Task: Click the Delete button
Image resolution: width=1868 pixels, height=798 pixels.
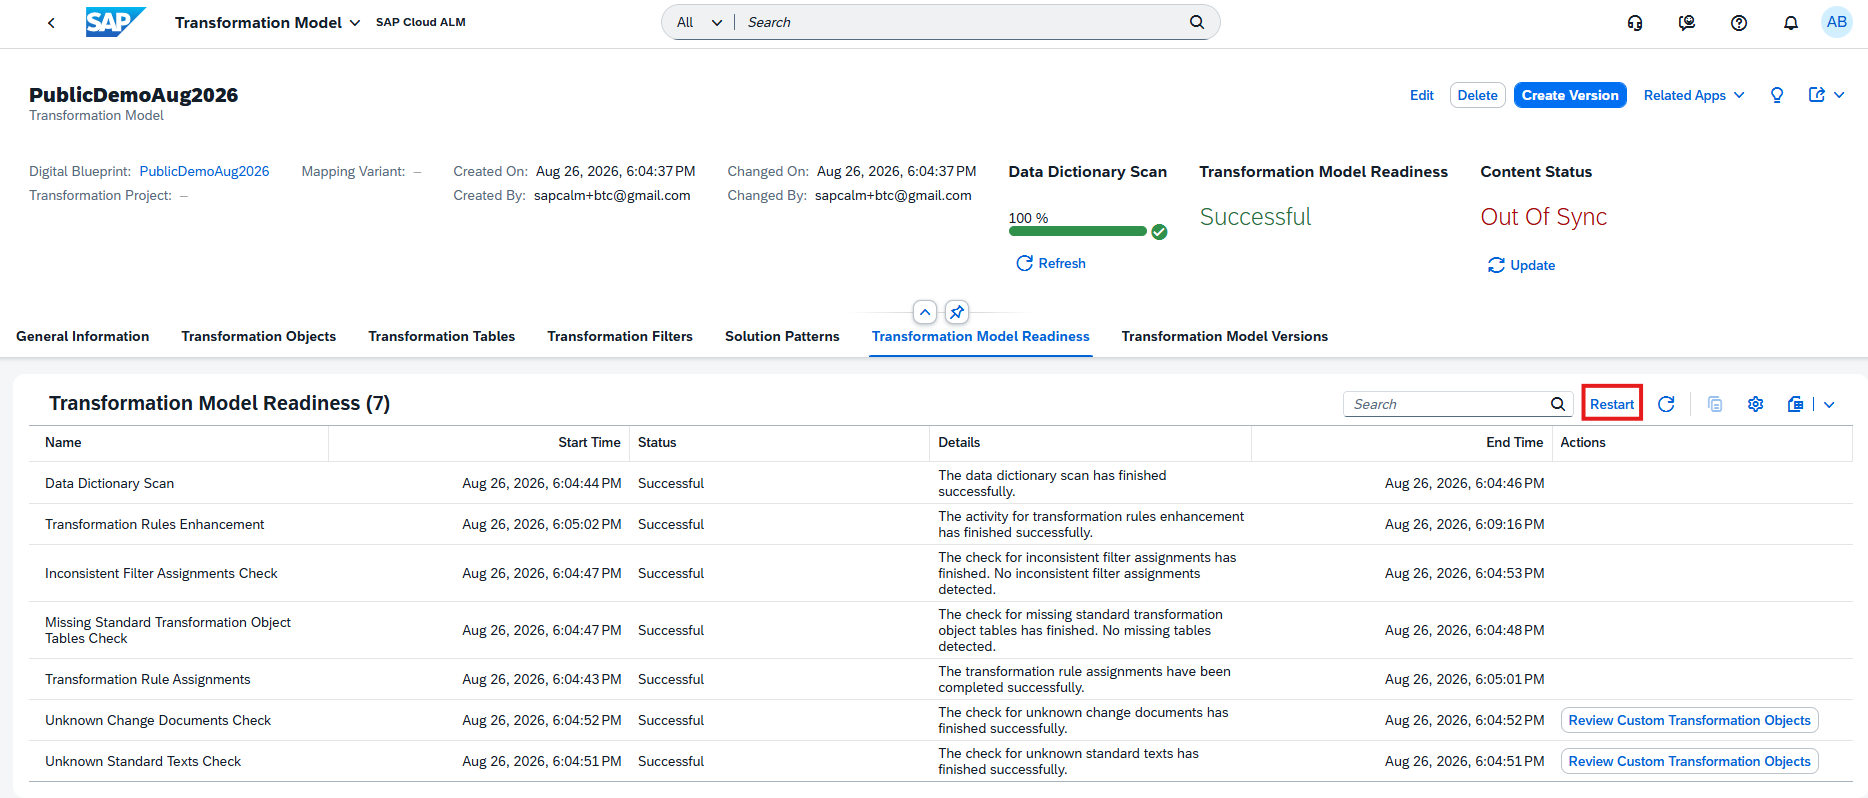Action: (1478, 95)
